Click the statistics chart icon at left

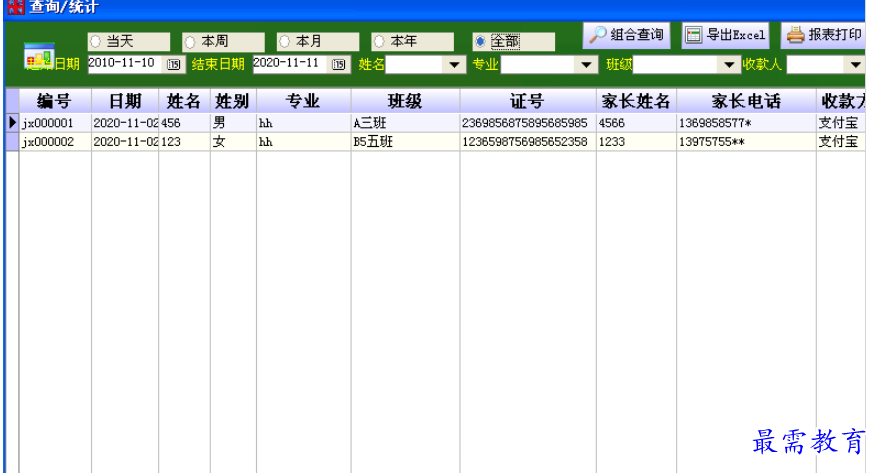(x=38, y=56)
